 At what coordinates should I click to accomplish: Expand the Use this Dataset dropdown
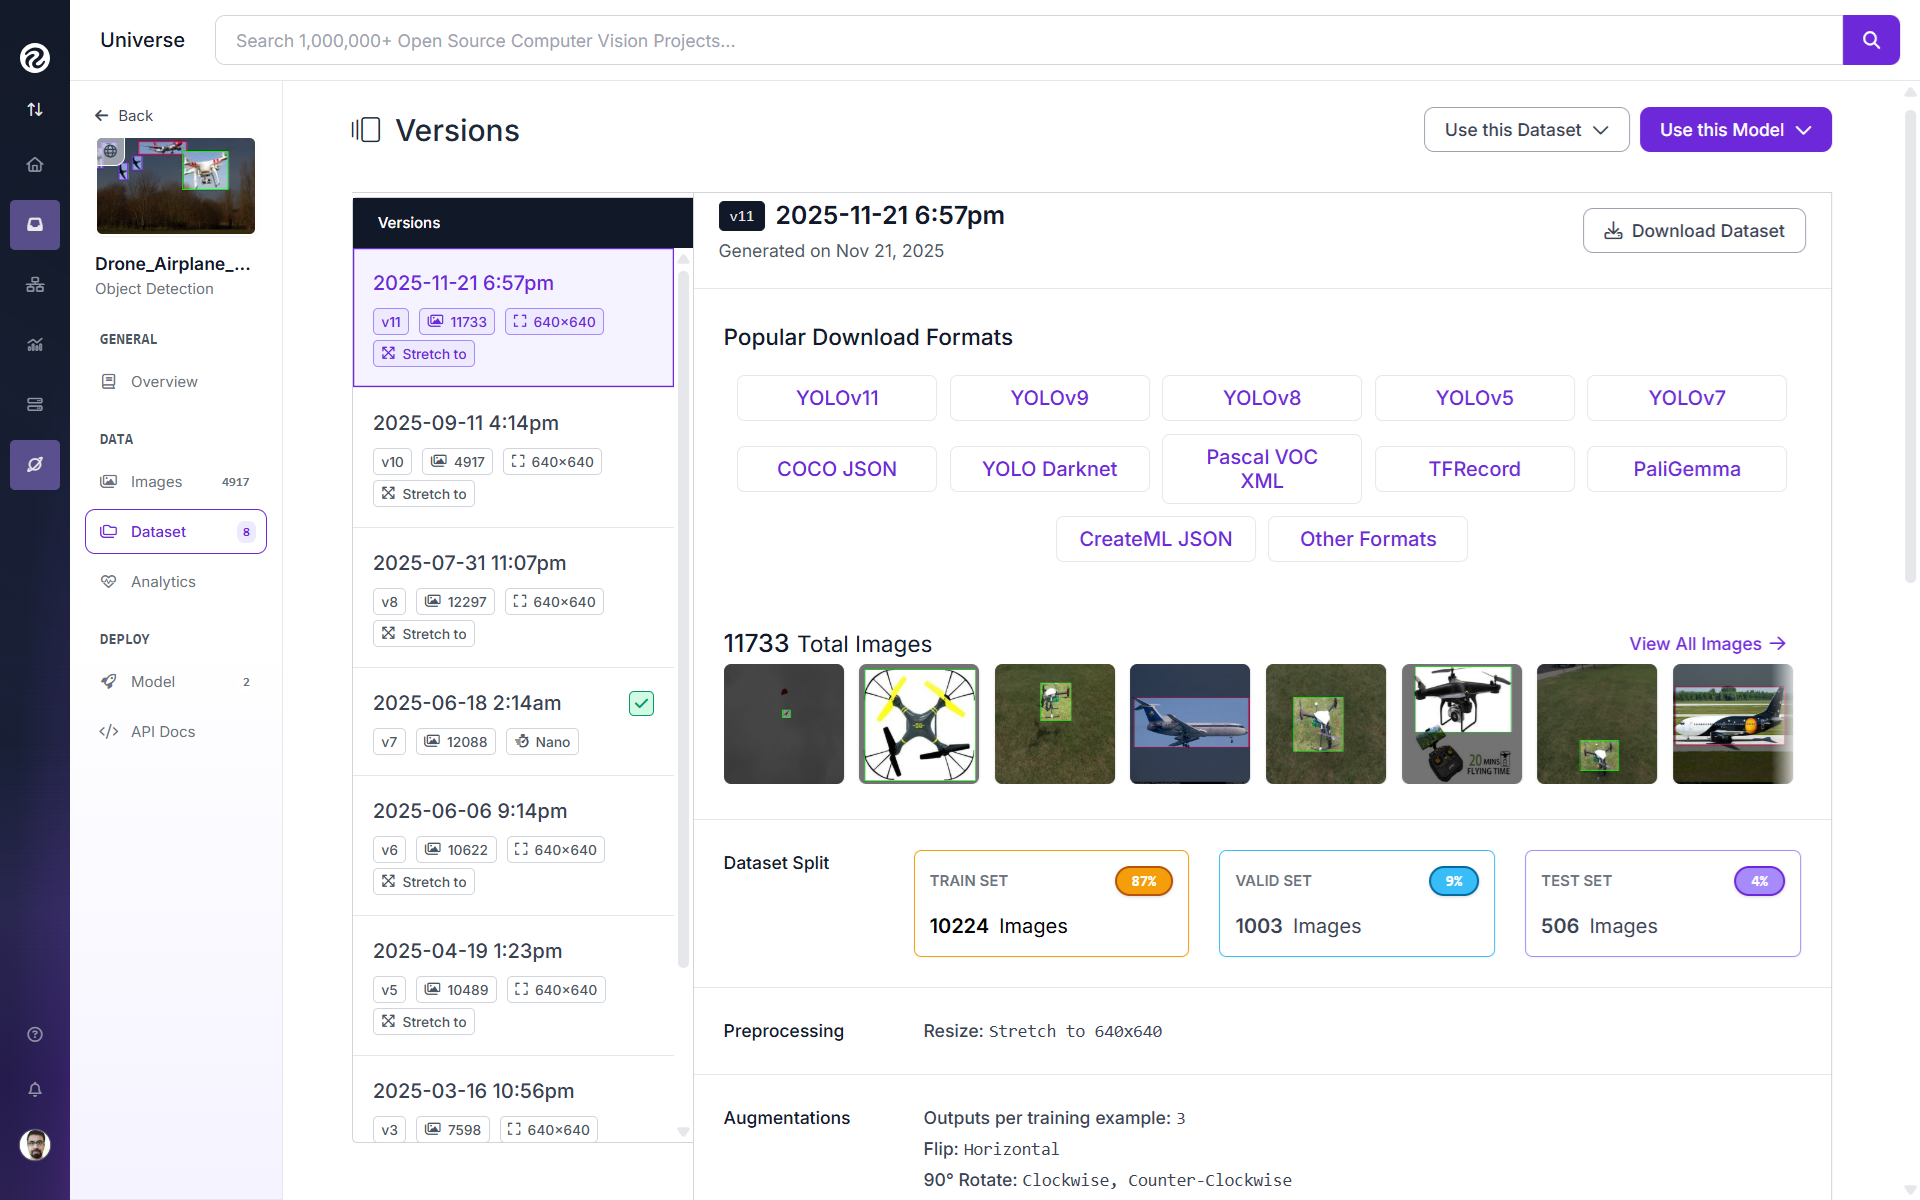tap(1526, 130)
